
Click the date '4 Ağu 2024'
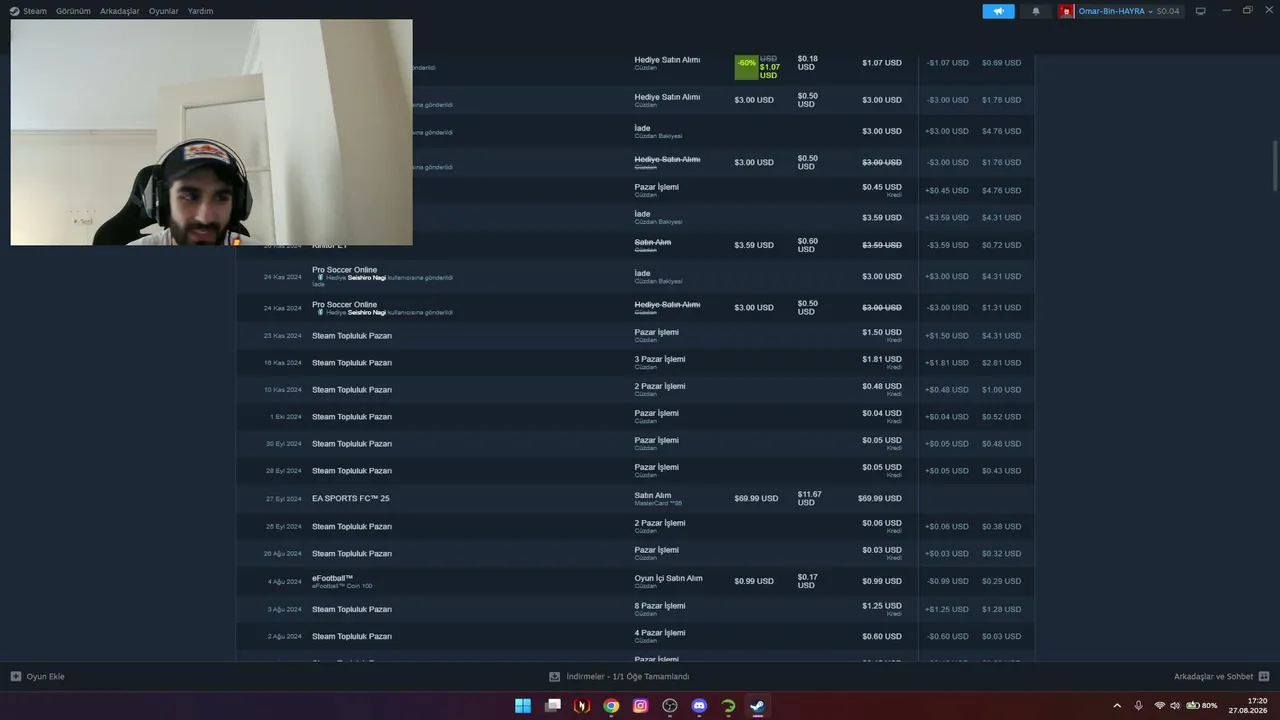[x=284, y=582]
